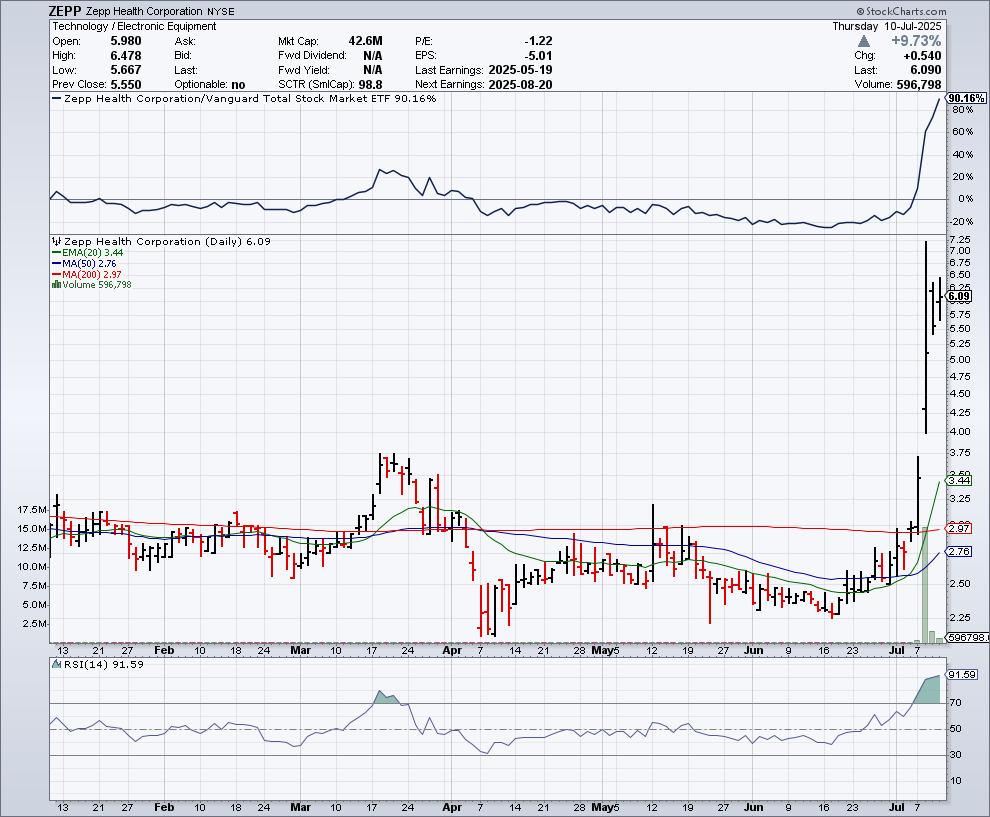Viewport: 990px width, 817px height.
Task: Click the SCTR (SmlCap) value 98.8
Action: 370,85
